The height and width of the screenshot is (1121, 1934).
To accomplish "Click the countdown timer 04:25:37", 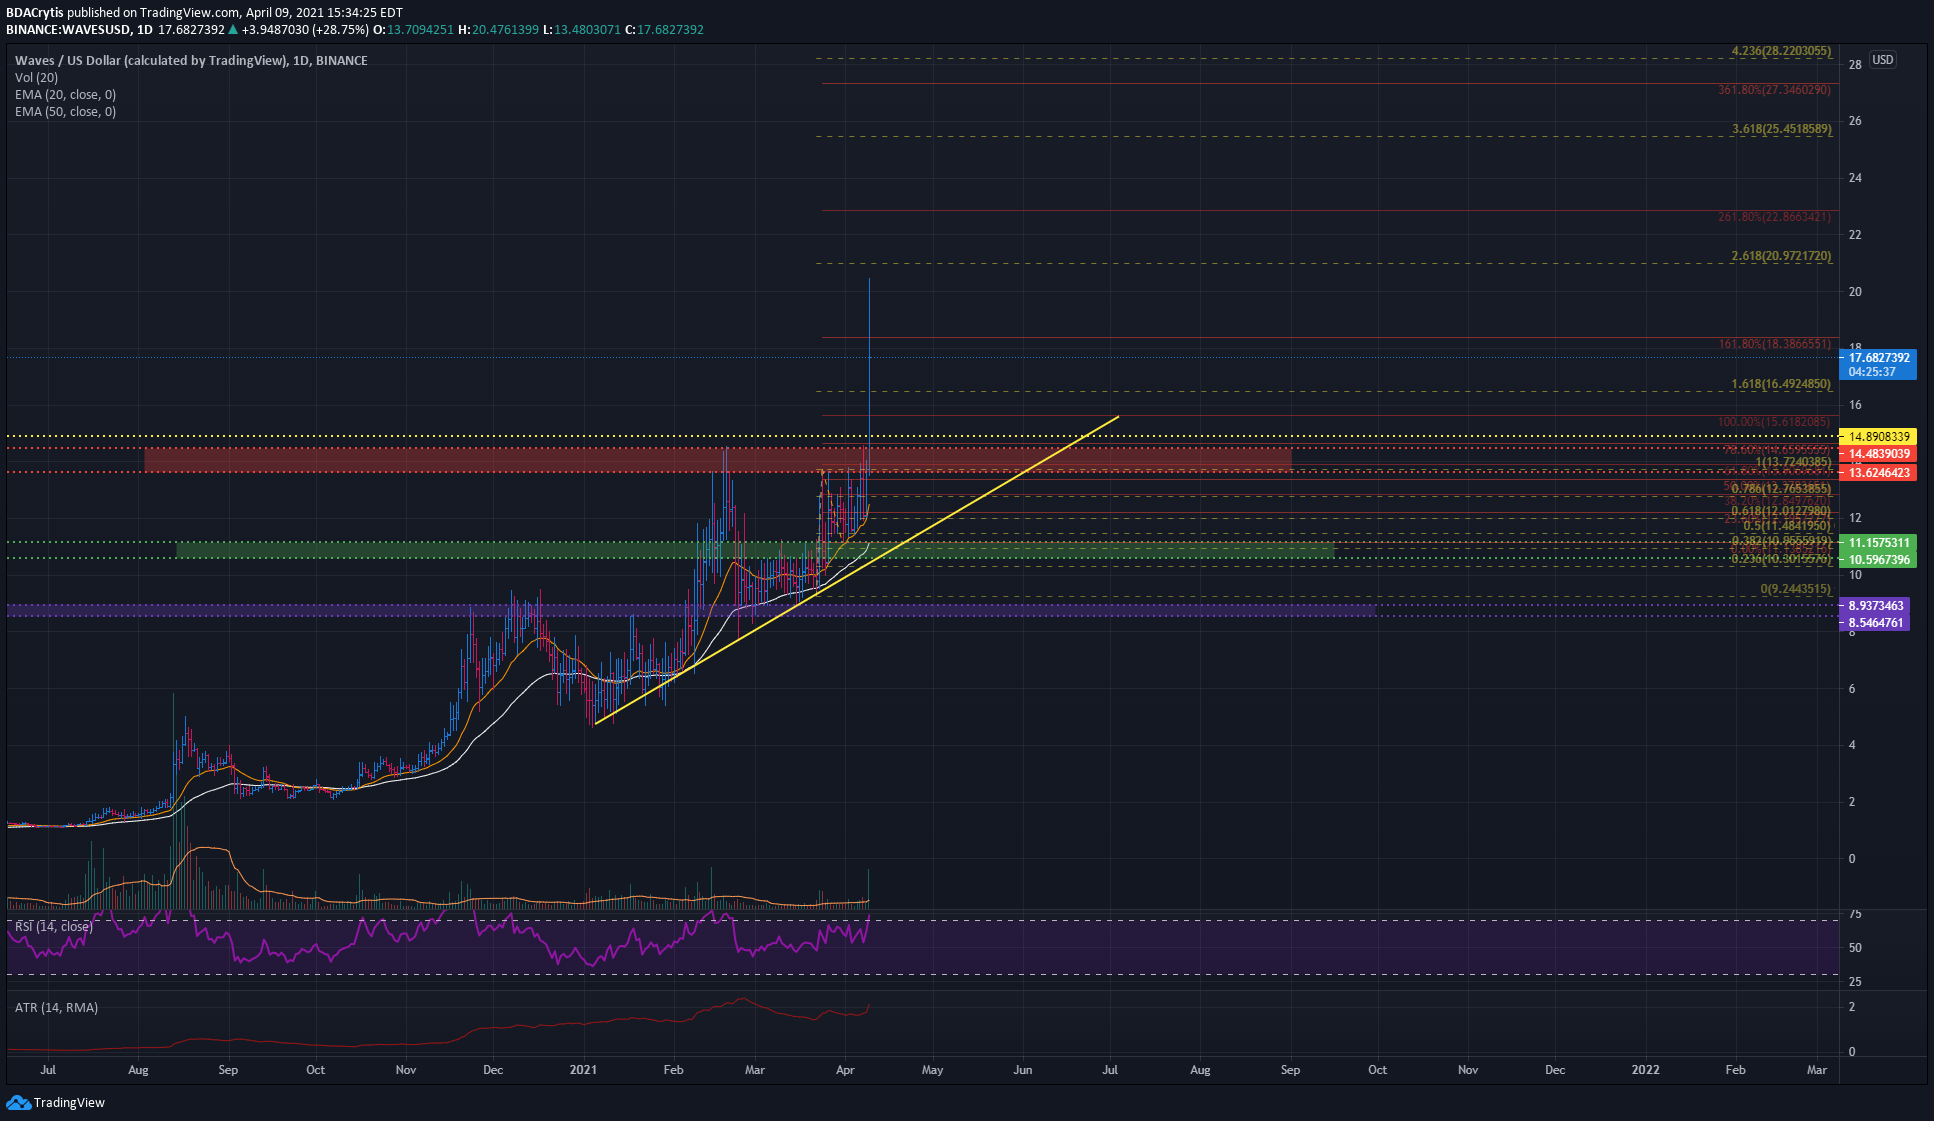I will (x=1871, y=372).
